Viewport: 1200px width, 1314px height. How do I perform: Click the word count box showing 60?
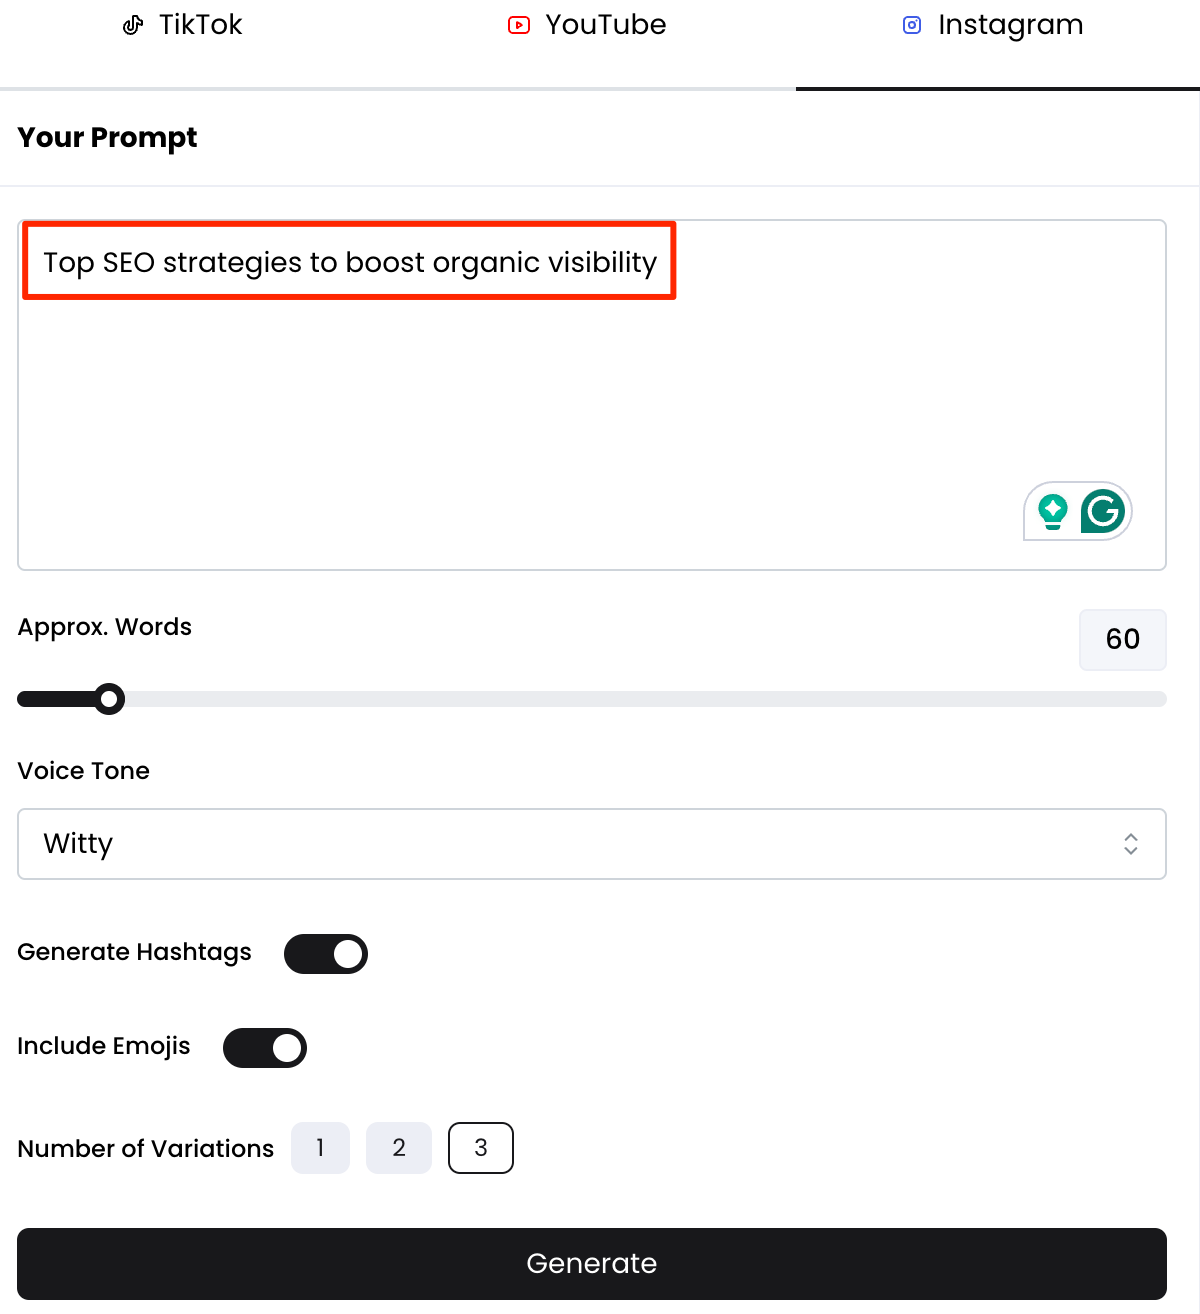pyautogui.click(x=1123, y=639)
